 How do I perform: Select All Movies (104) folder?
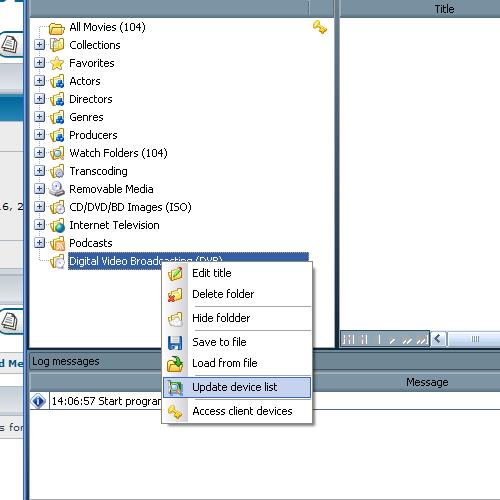click(x=107, y=27)
